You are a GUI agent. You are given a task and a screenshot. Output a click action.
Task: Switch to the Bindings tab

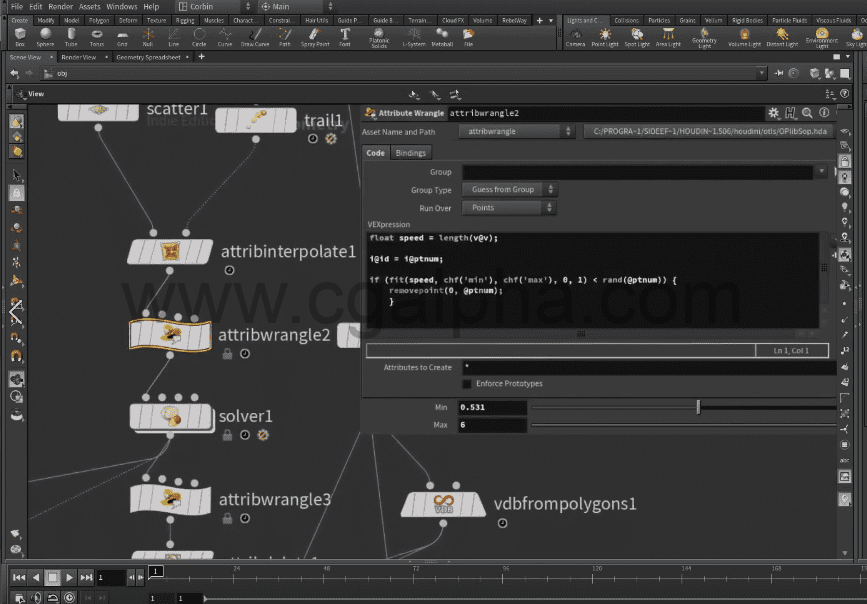[411, 153]
